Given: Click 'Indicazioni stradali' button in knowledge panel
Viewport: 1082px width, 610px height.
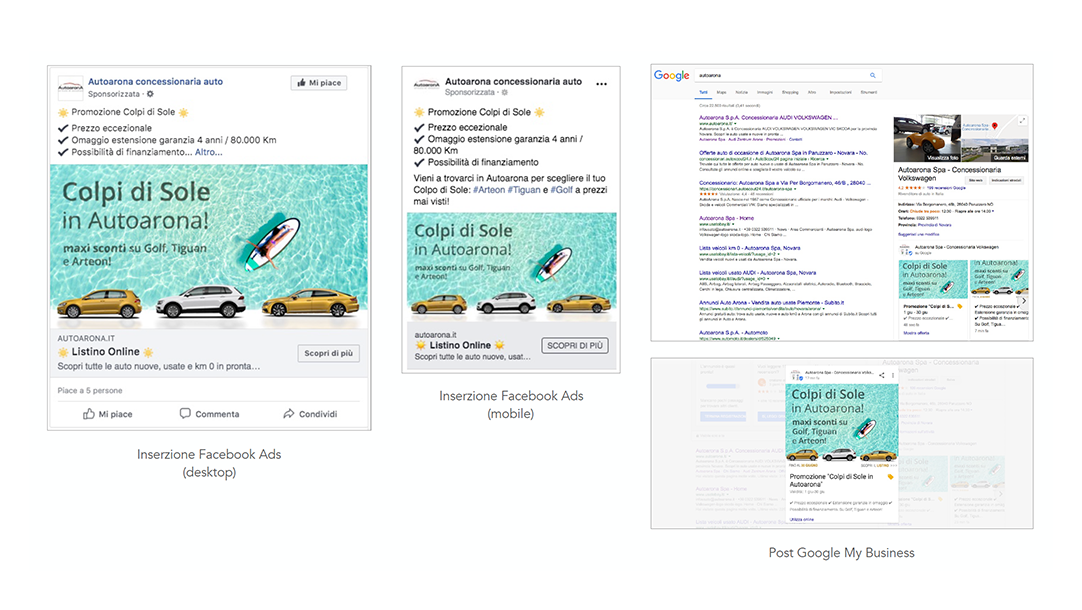Looking at the screenshot, I should pos(1006,180).
